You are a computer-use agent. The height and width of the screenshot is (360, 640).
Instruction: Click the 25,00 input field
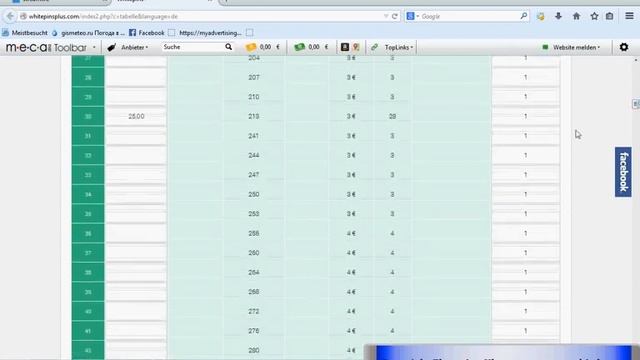tap(136, 116)
